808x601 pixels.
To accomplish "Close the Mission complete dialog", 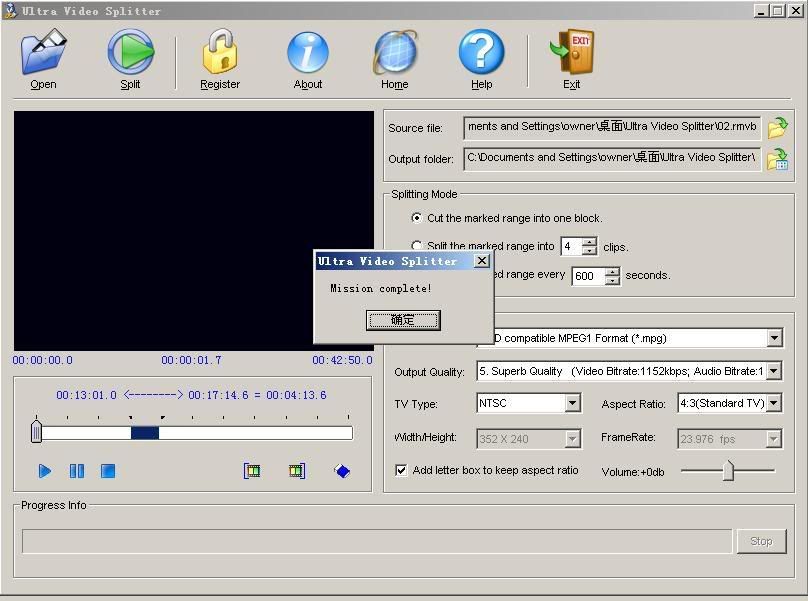I will 481,261.
